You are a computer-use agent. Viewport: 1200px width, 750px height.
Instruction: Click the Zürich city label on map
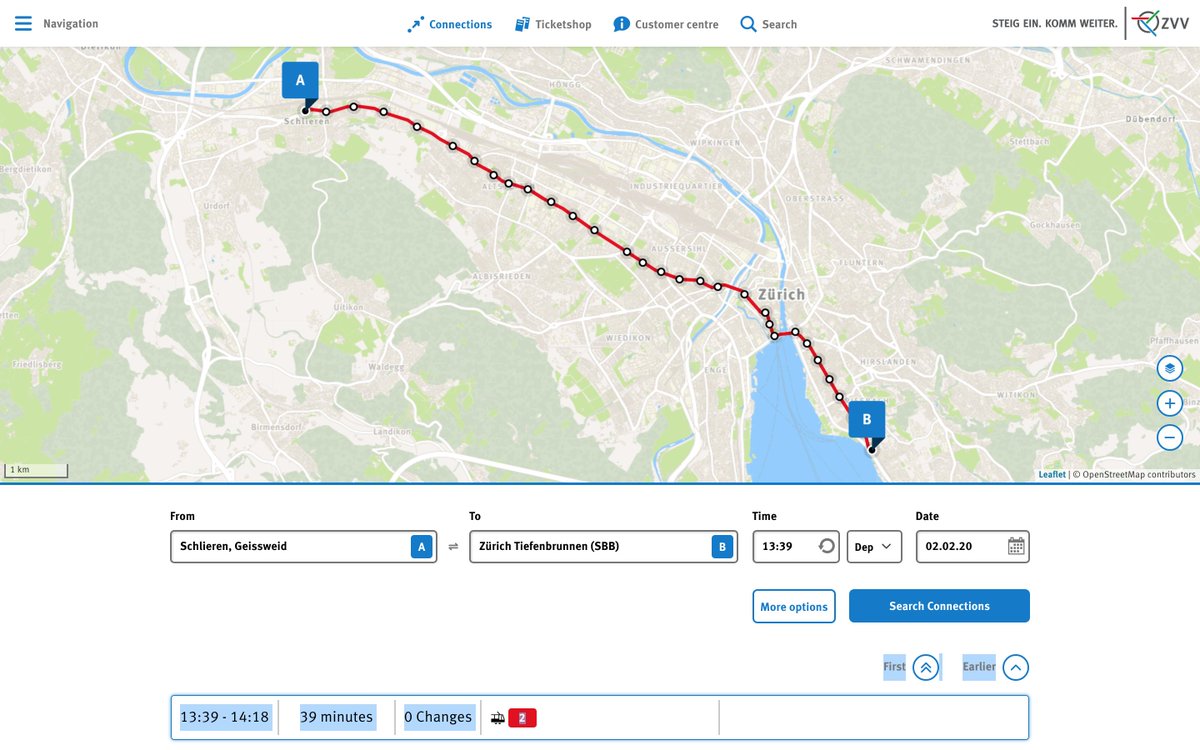tap(781, 294)
